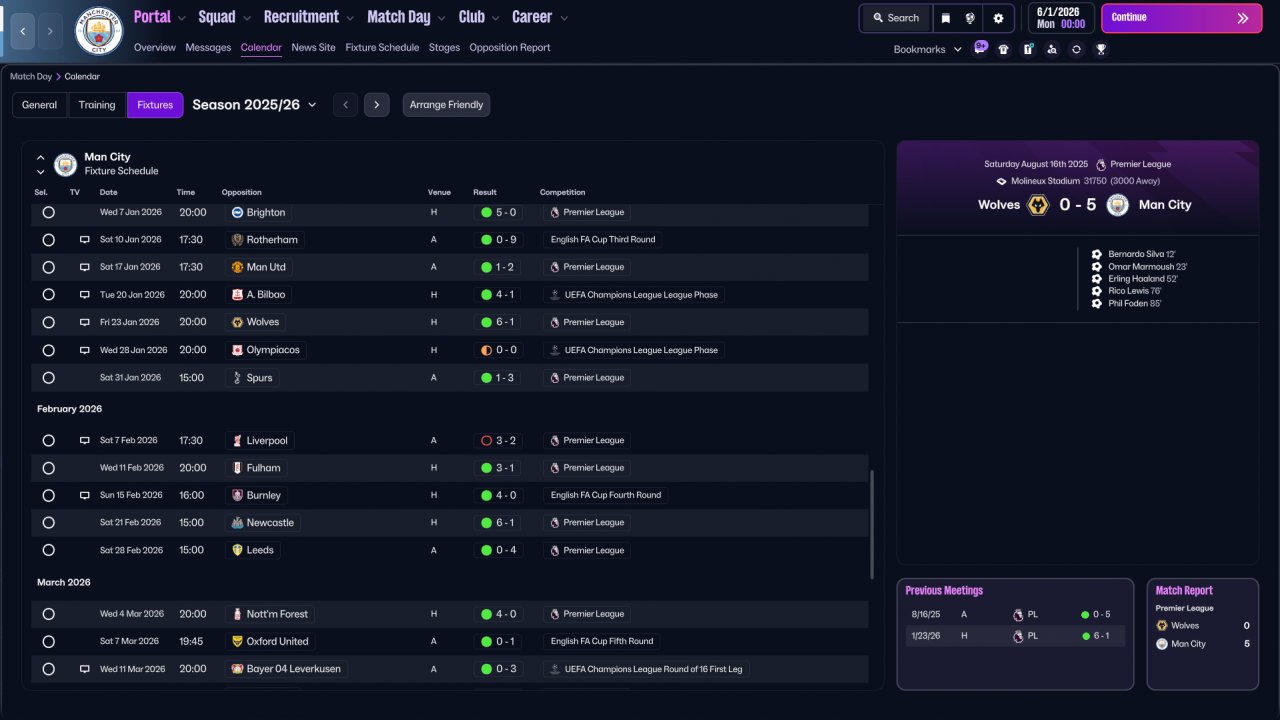Select the radio button for the Olympiacos fixture
Screen dimensions: 1280x720
(x=48, y=350)
